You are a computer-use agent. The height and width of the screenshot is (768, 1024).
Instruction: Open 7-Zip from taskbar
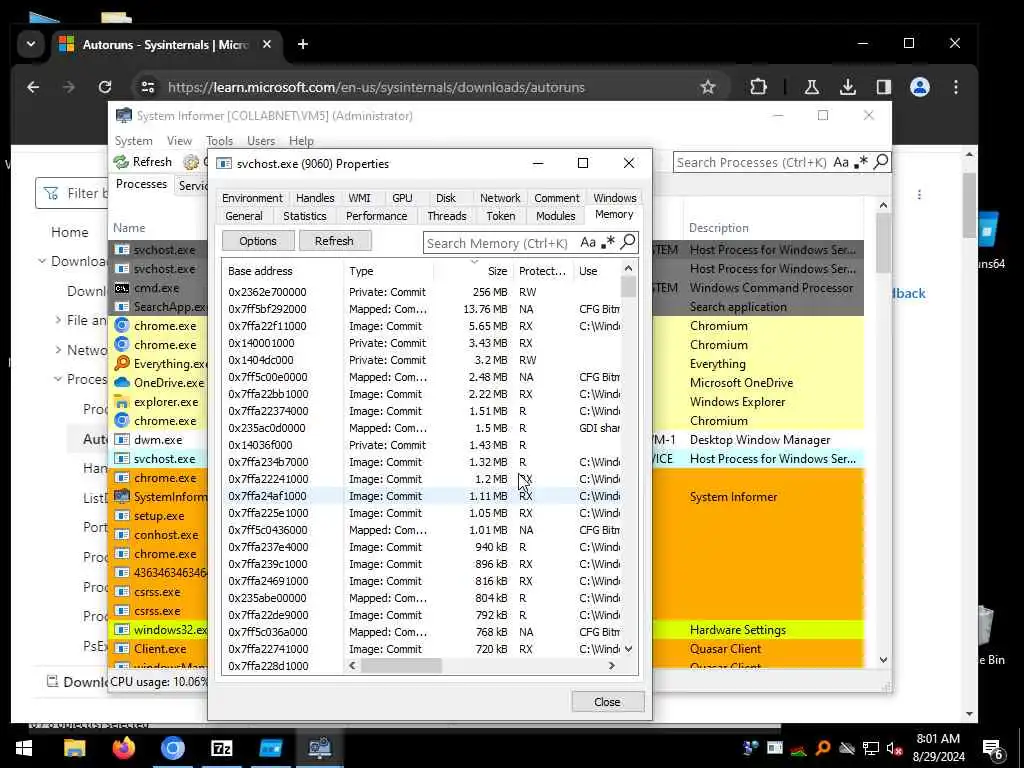(x=222, y=748)
